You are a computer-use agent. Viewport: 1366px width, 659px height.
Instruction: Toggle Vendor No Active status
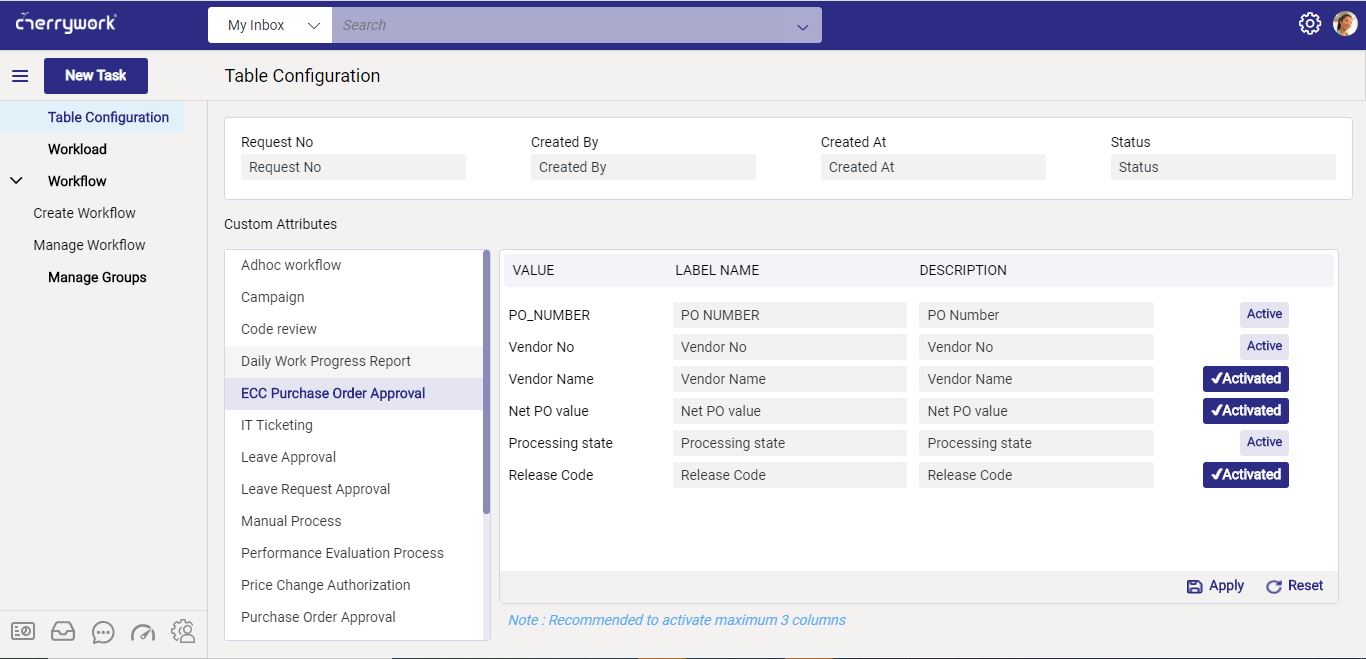pos(1264,346)
